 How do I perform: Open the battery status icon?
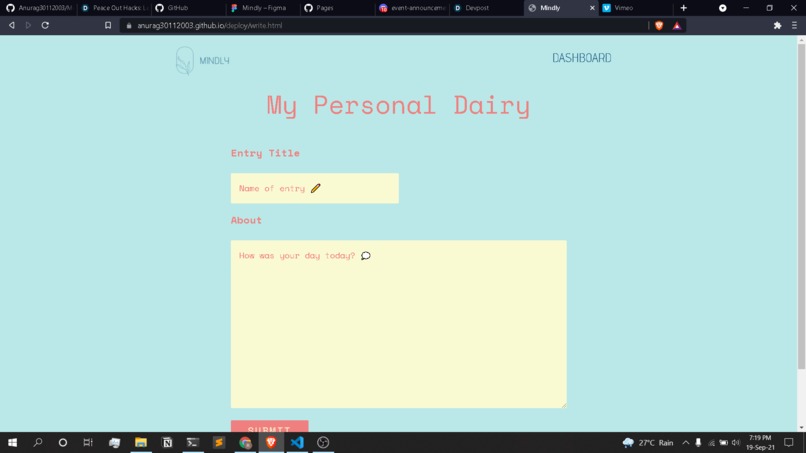[723, 443]
